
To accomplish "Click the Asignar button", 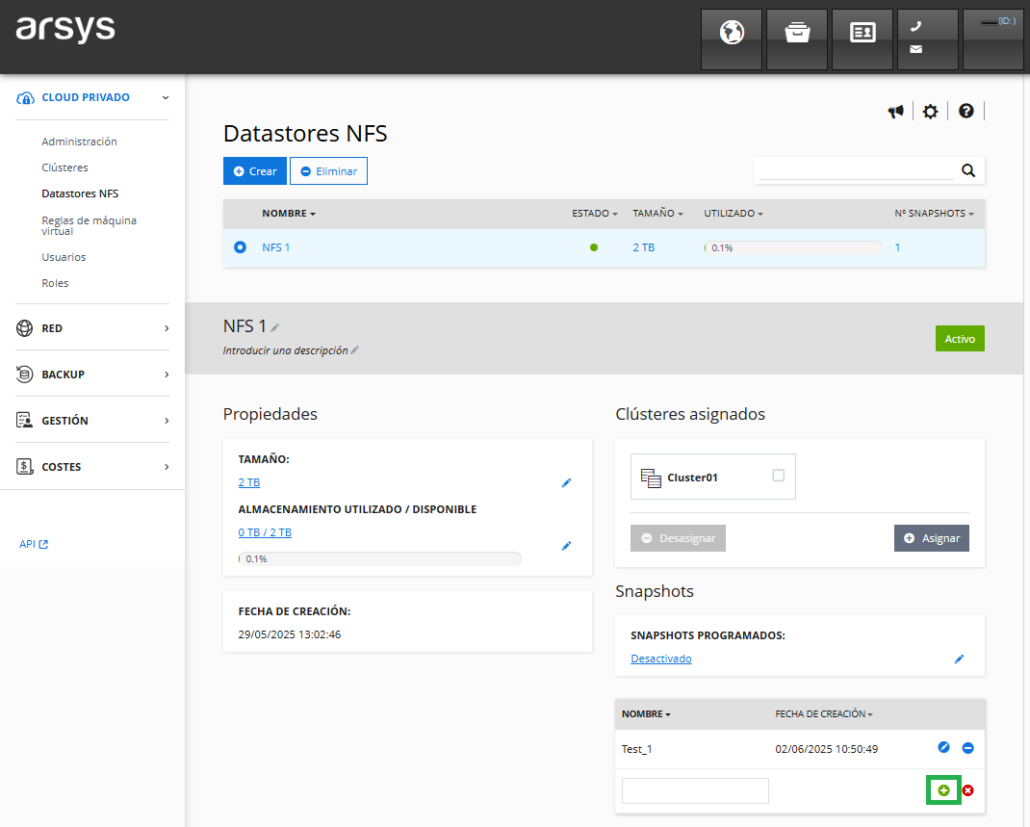I will (931, 538).
